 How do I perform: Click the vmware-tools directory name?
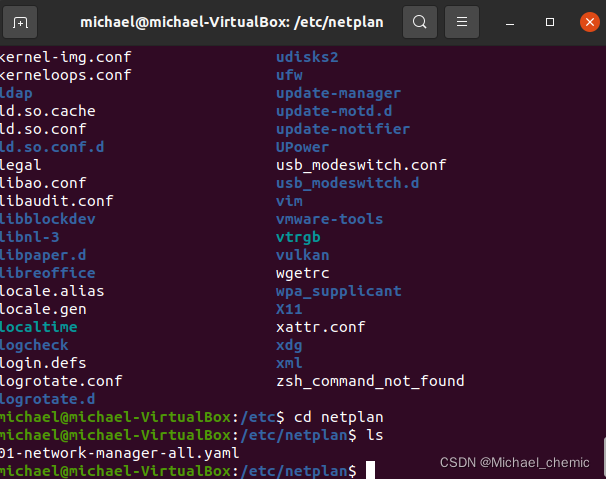point(330,219)
